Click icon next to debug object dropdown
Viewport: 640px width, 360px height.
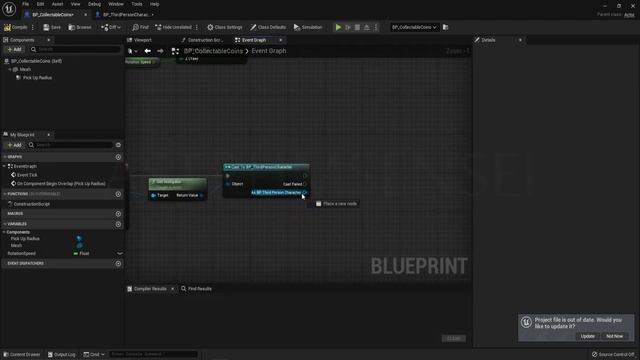point(446,27)
